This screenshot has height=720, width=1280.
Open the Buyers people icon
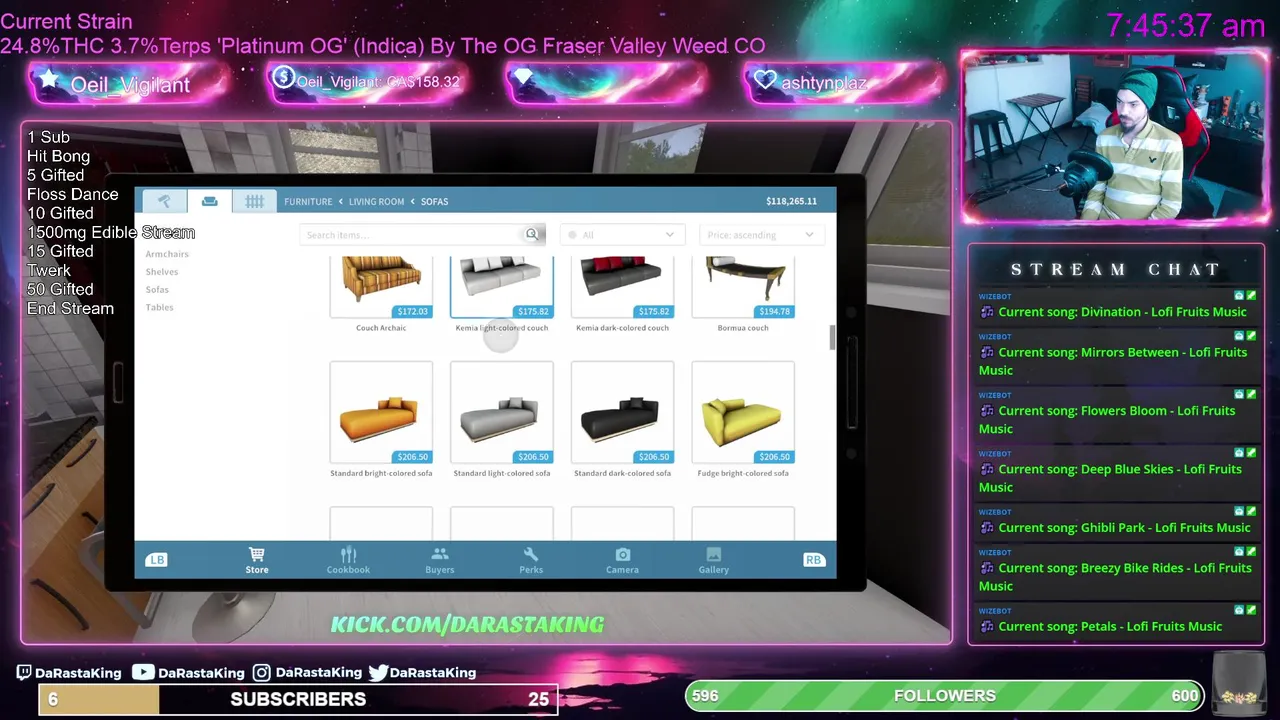pyautogui.click(x=440, y=555)
